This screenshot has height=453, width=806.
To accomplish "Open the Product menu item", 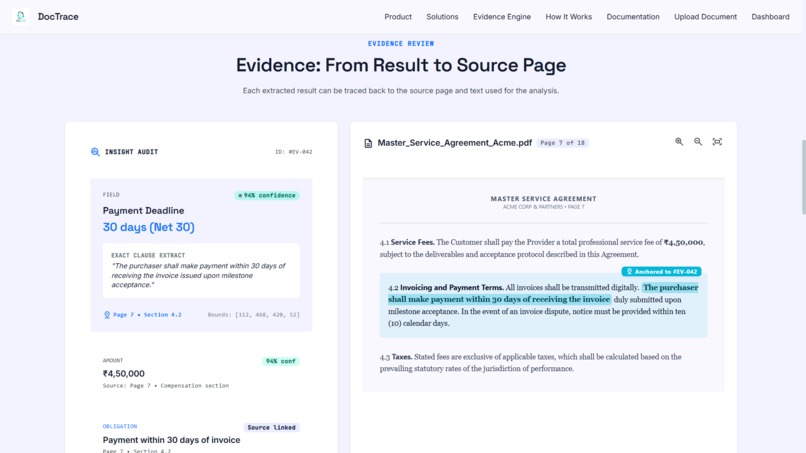I will tap(398, 16).
